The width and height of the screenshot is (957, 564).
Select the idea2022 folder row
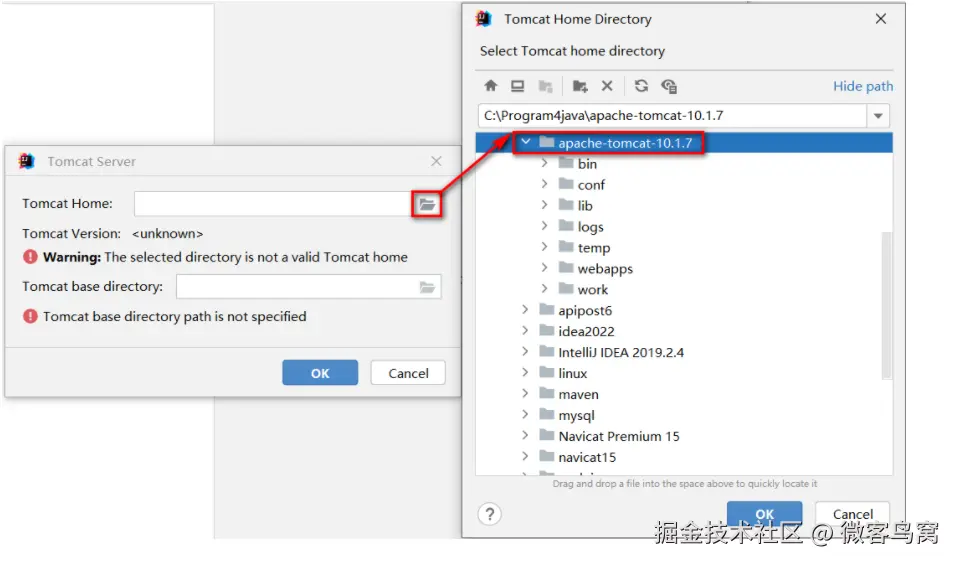click(684, 331)
